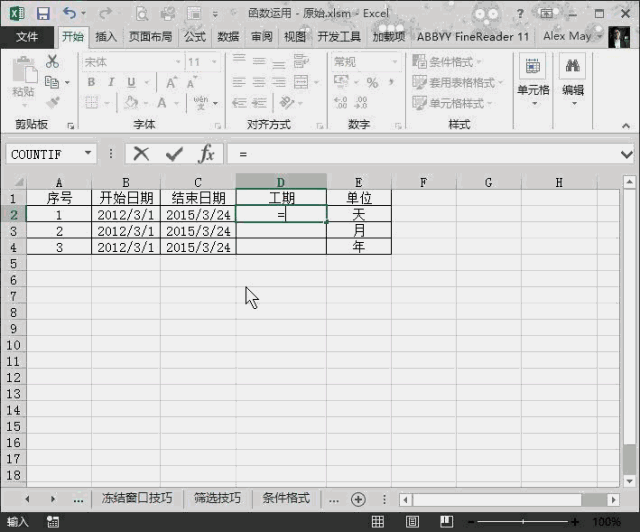640x532 pixels.
Task: Switch to Page Break Preview view
Action: click(x=446, y=521)
